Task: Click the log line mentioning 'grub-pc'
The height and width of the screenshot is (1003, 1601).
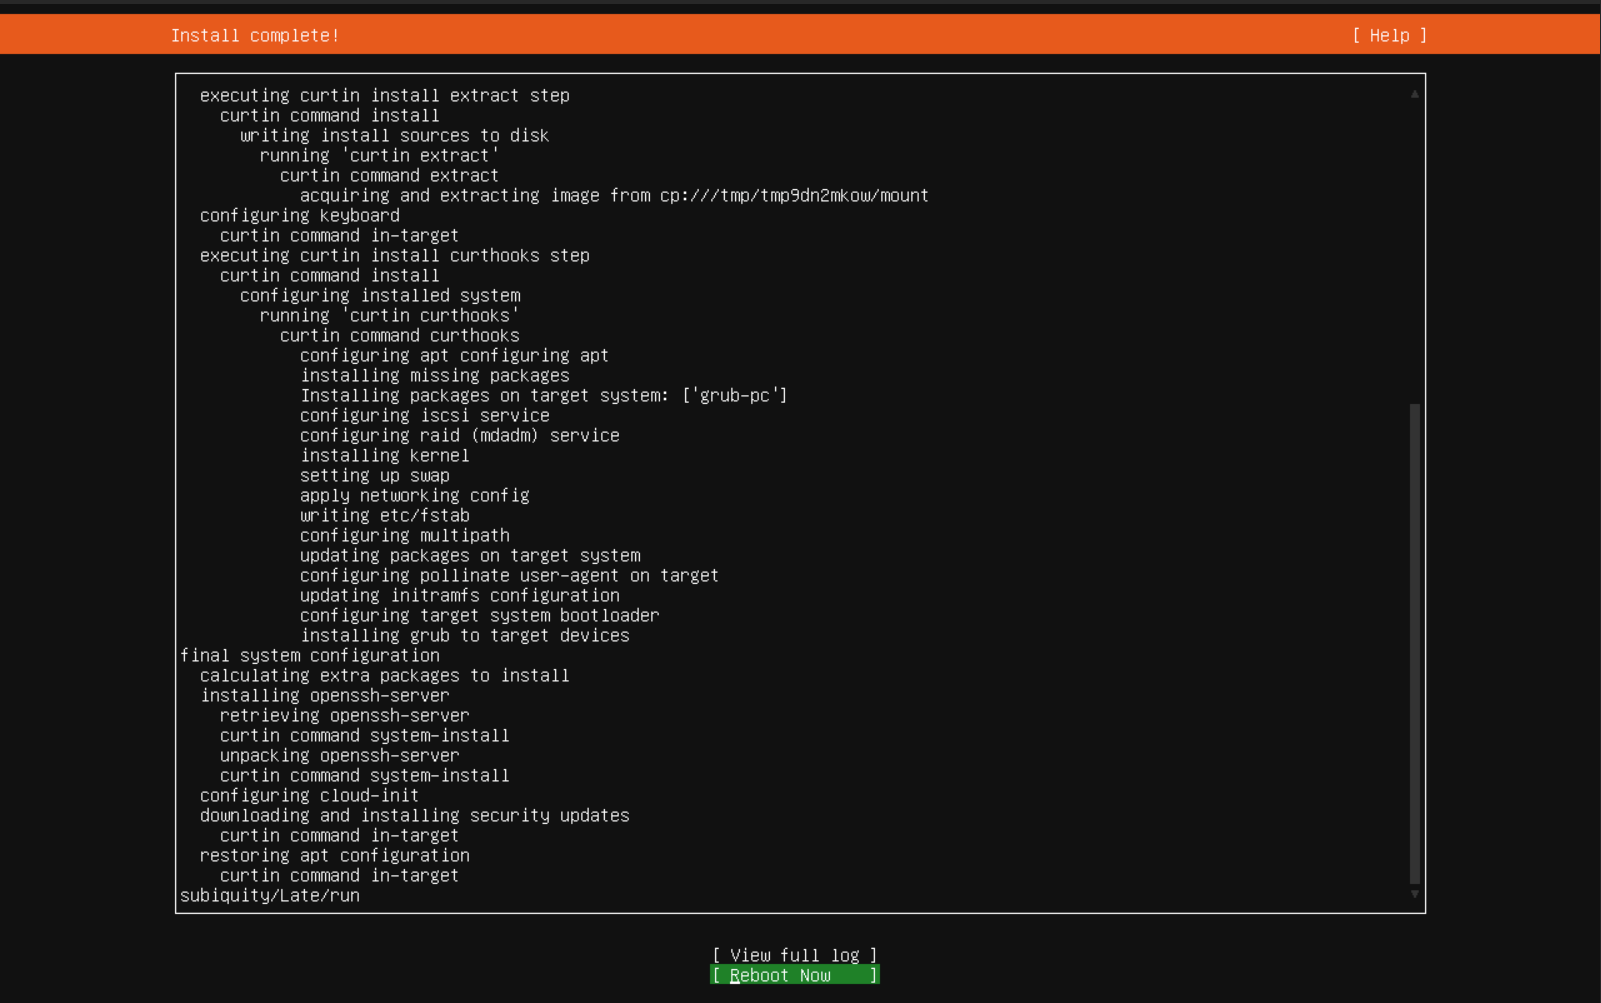Action: (x=544, y=395)
